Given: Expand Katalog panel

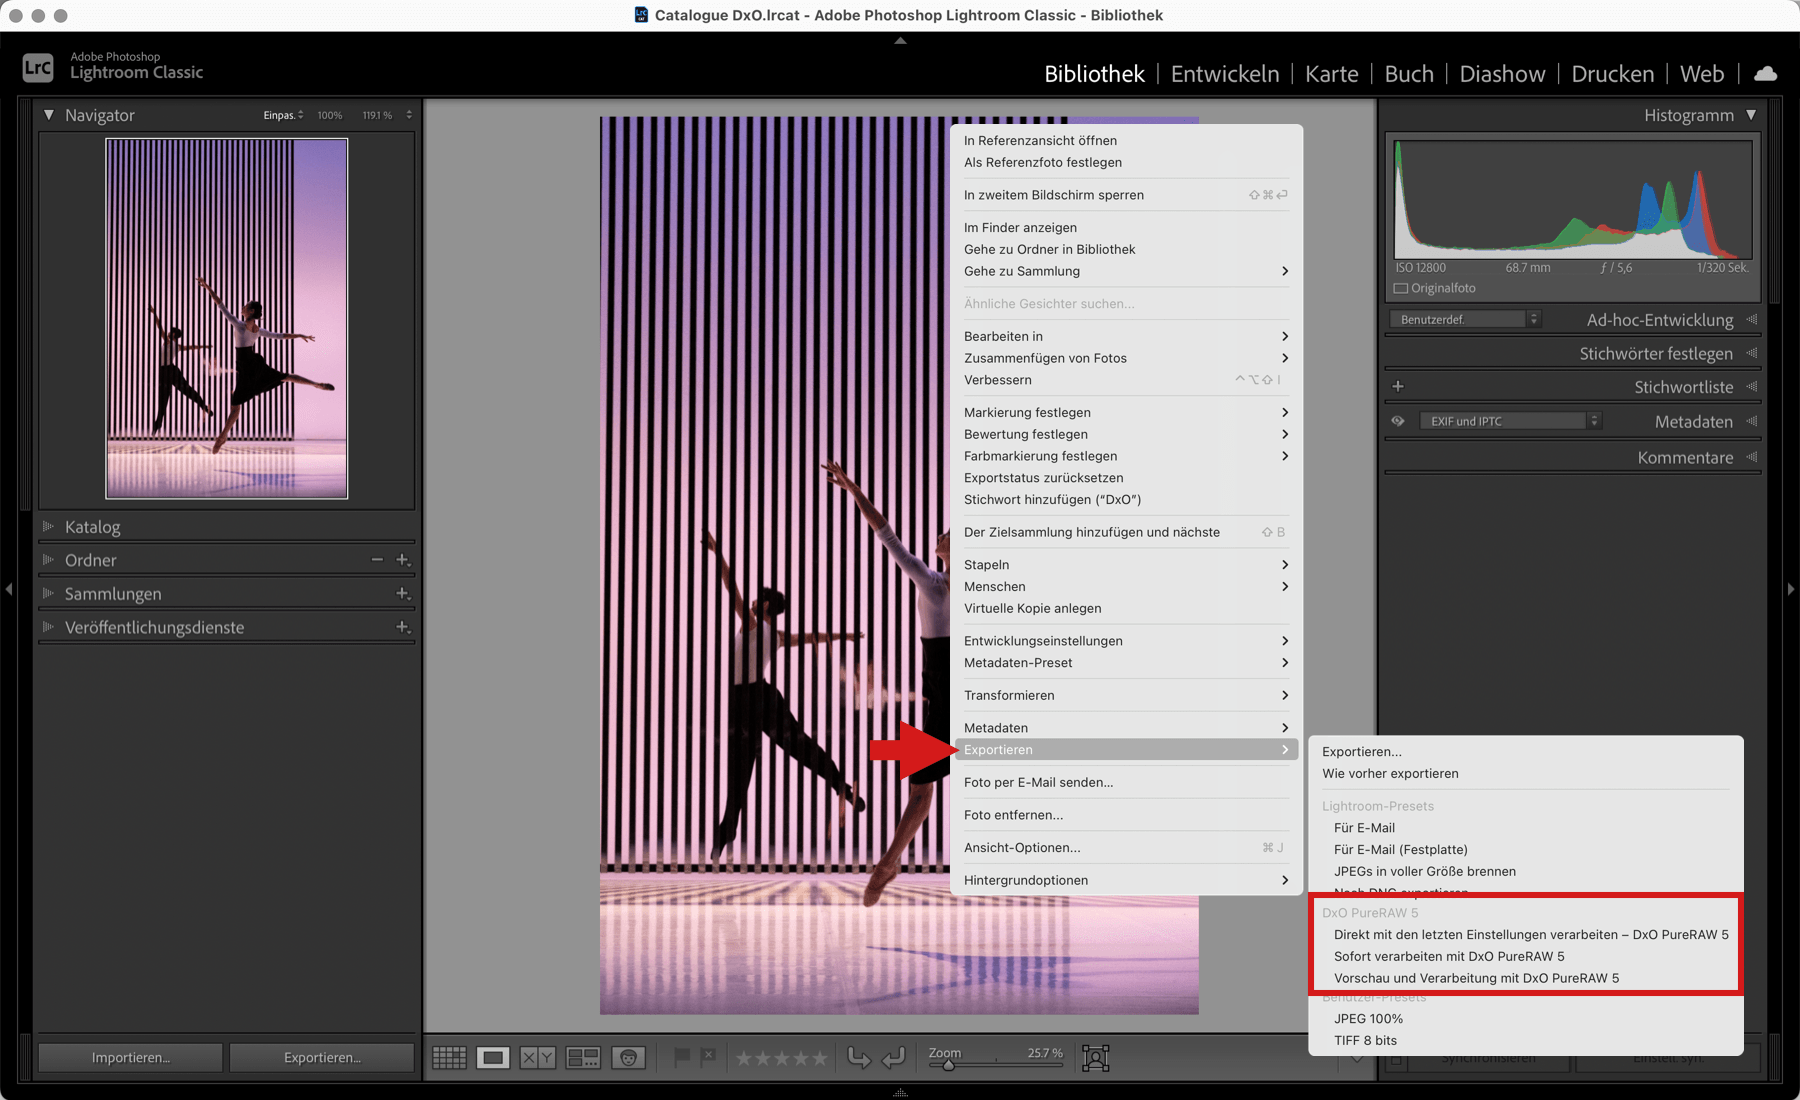Looking at the screenshot, I should (48, 526).
